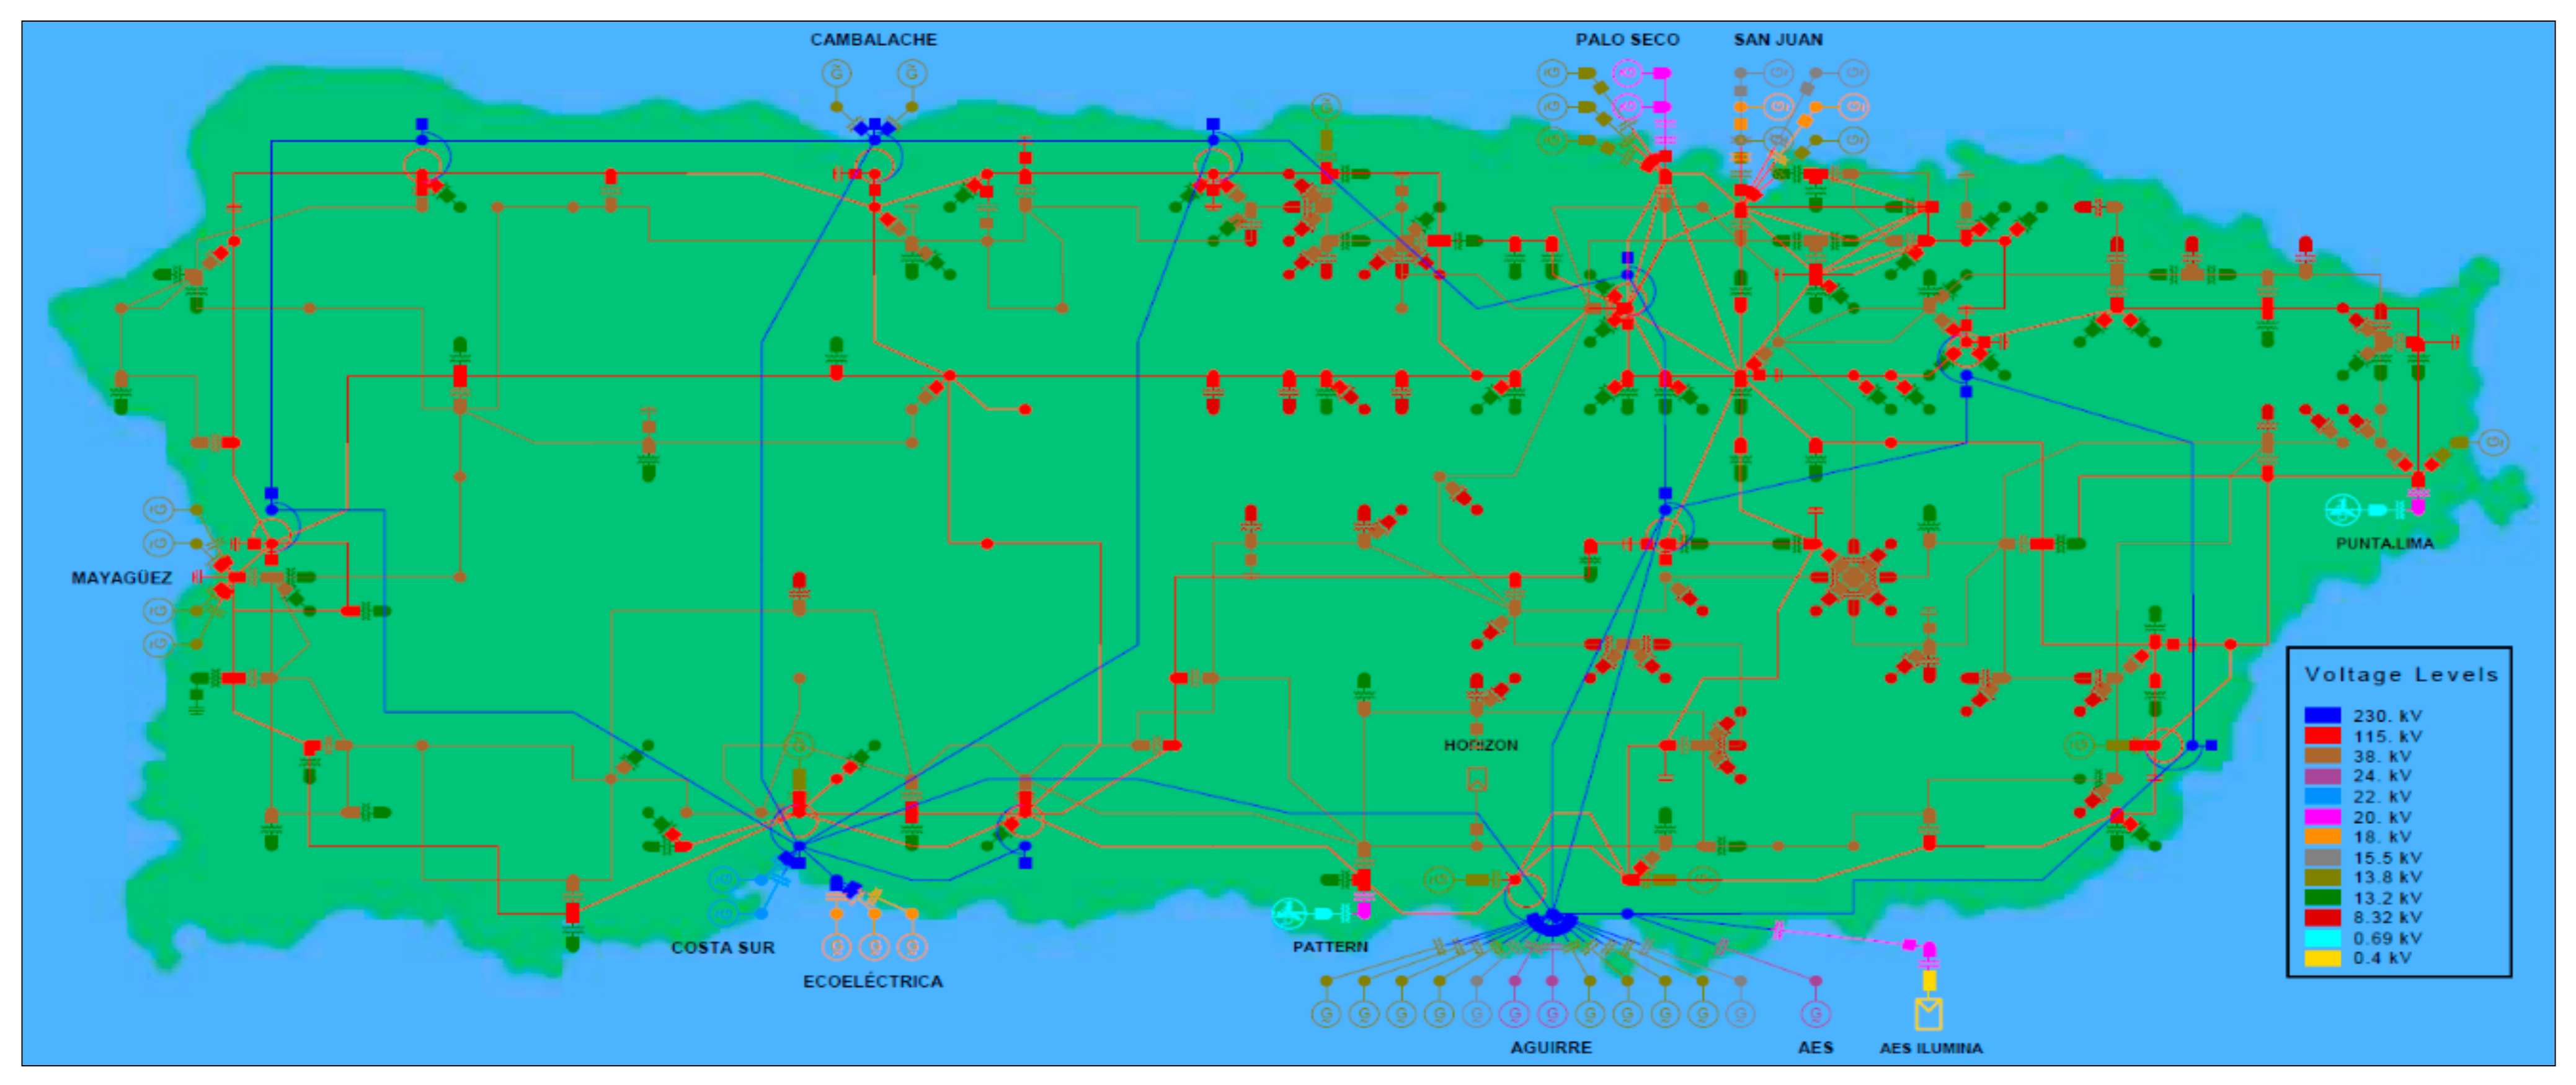Click the MAYAGÜEZ plant label
Image resolution: width=2576 pixels, height=1085 pixels.
coord(121,578)
